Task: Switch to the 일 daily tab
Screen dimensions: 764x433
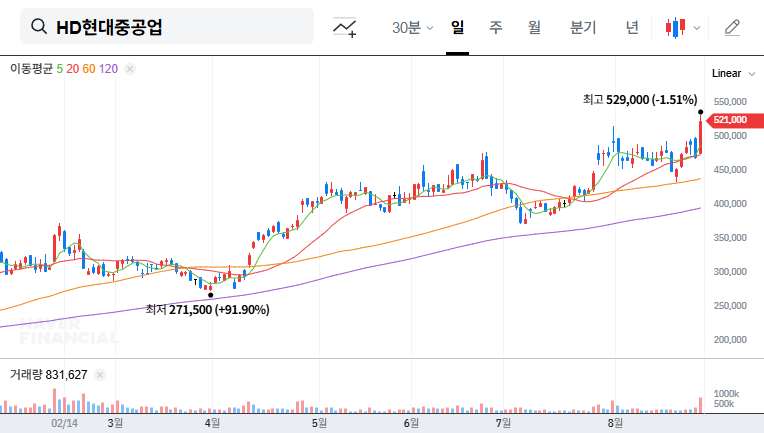Action: [457, 27]
